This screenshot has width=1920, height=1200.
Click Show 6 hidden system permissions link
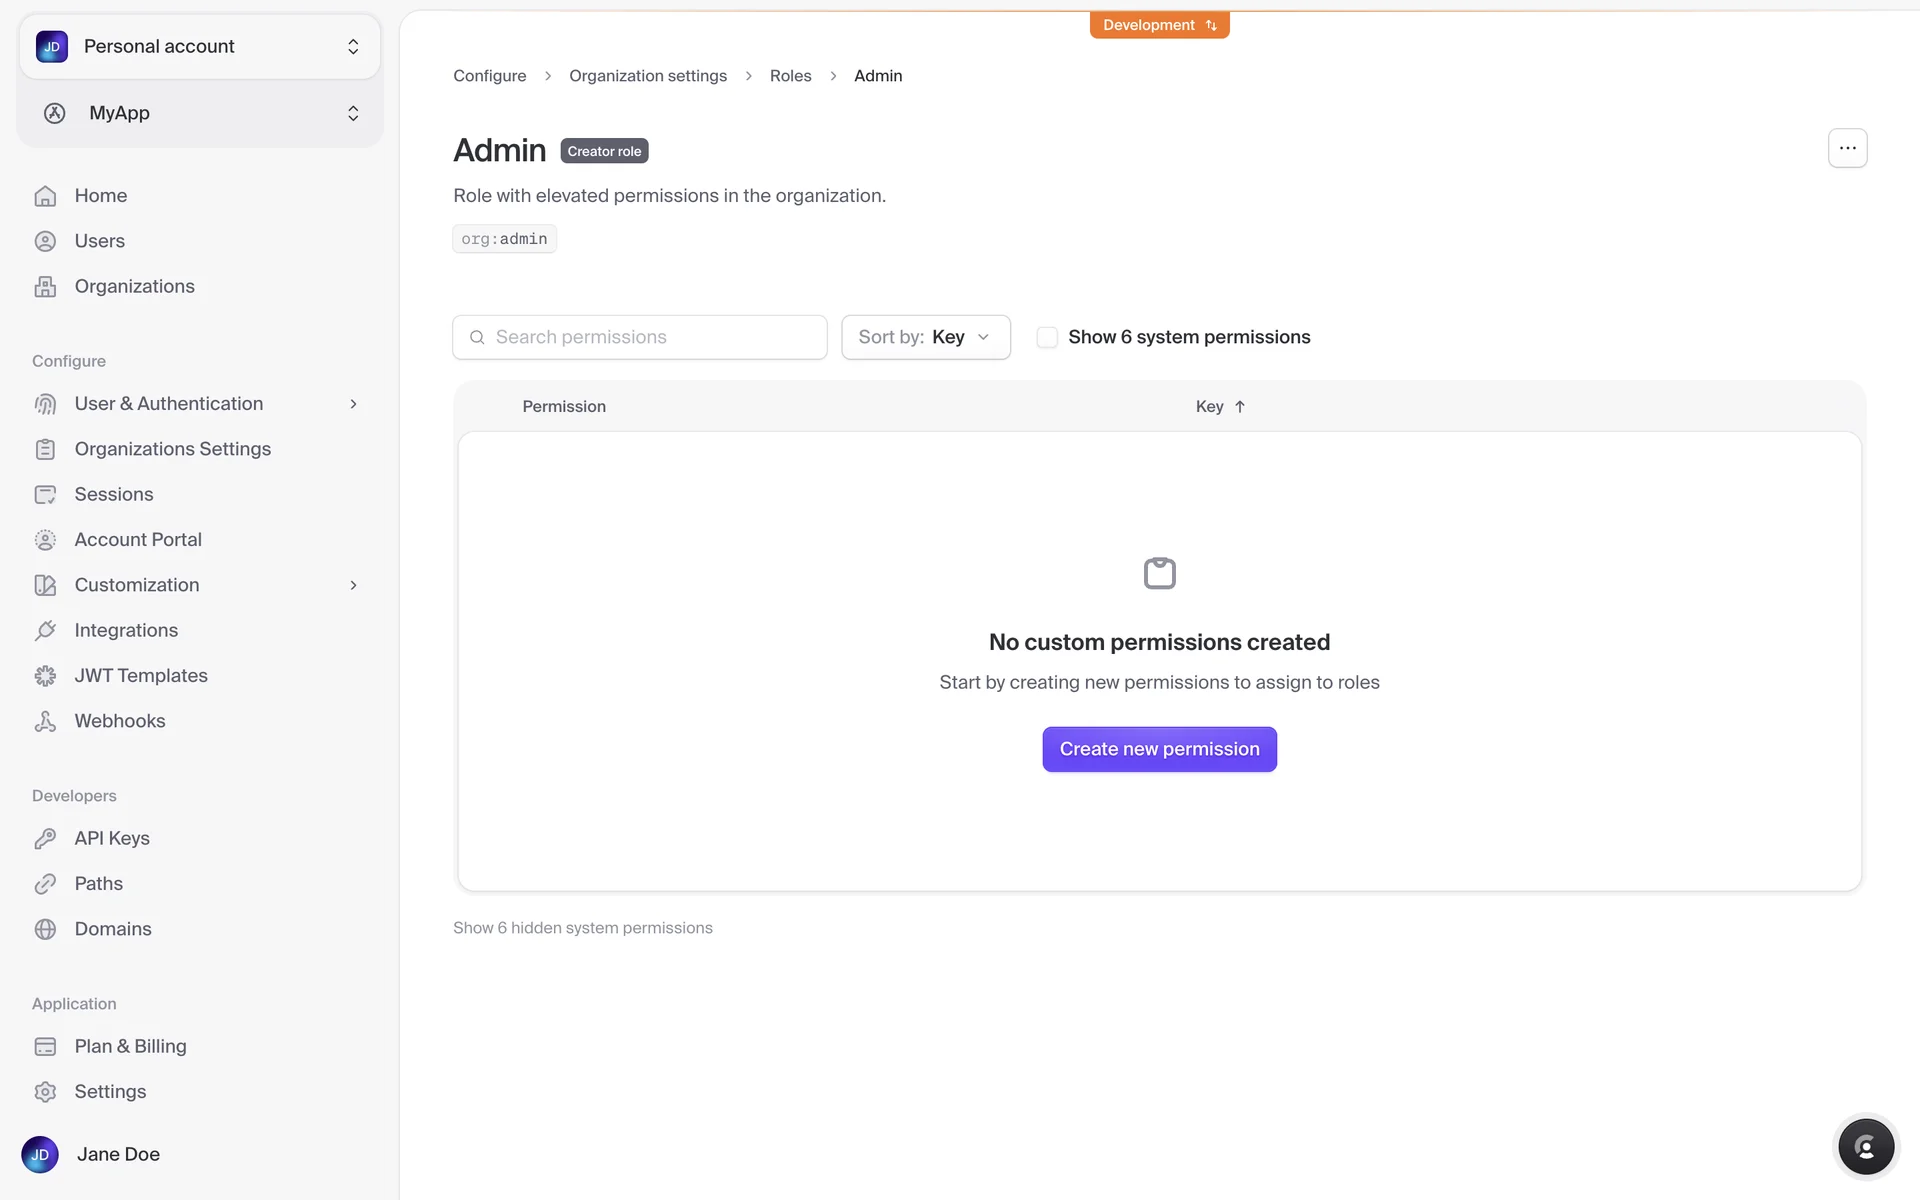point(583,928)
